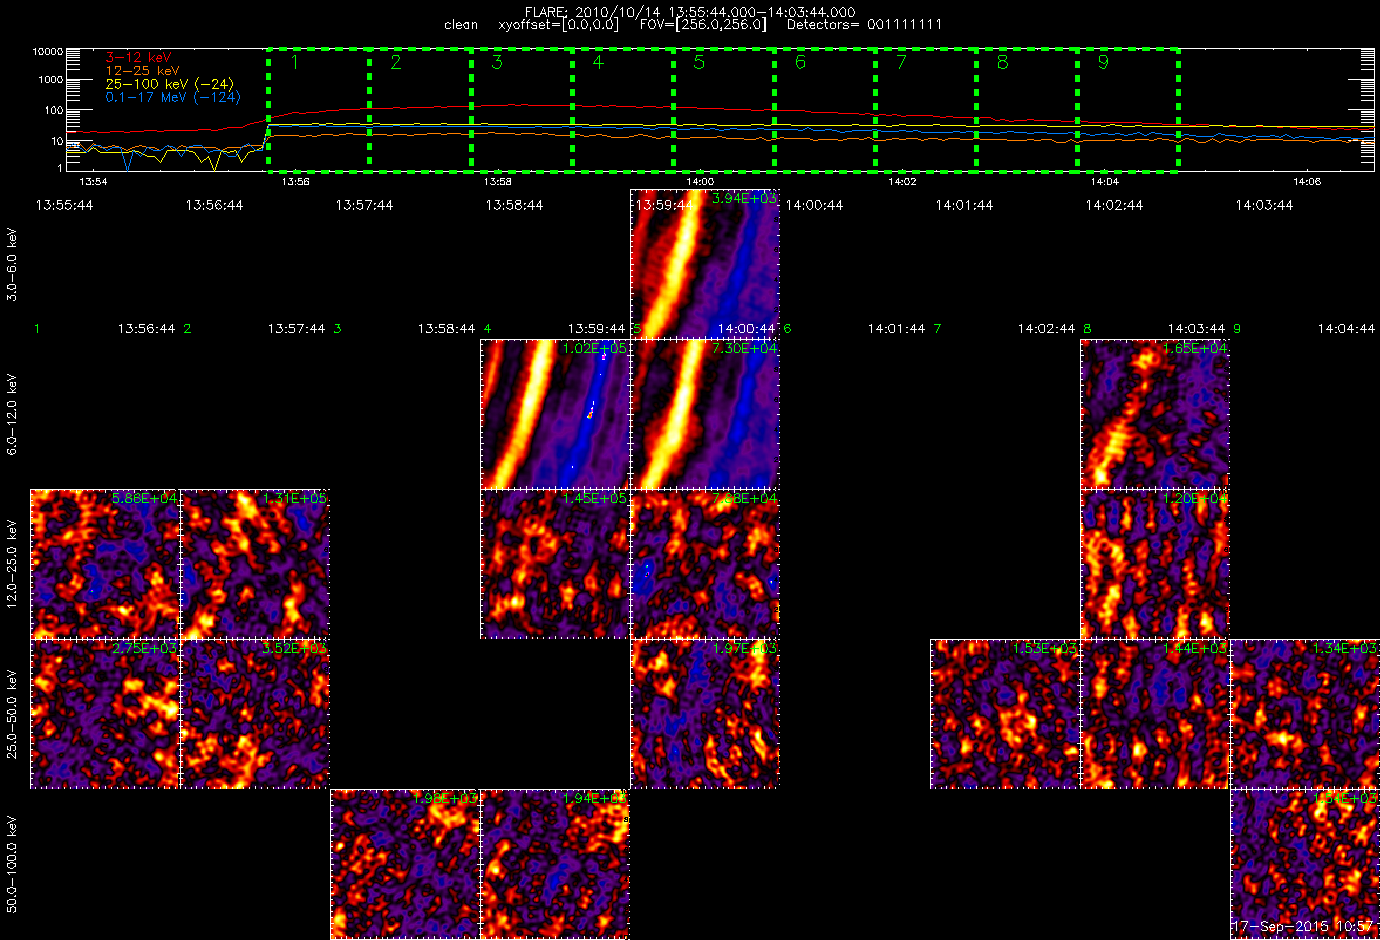
Task: Select interval 1 marker in the light curve
Action: click(x=294, y=62)
